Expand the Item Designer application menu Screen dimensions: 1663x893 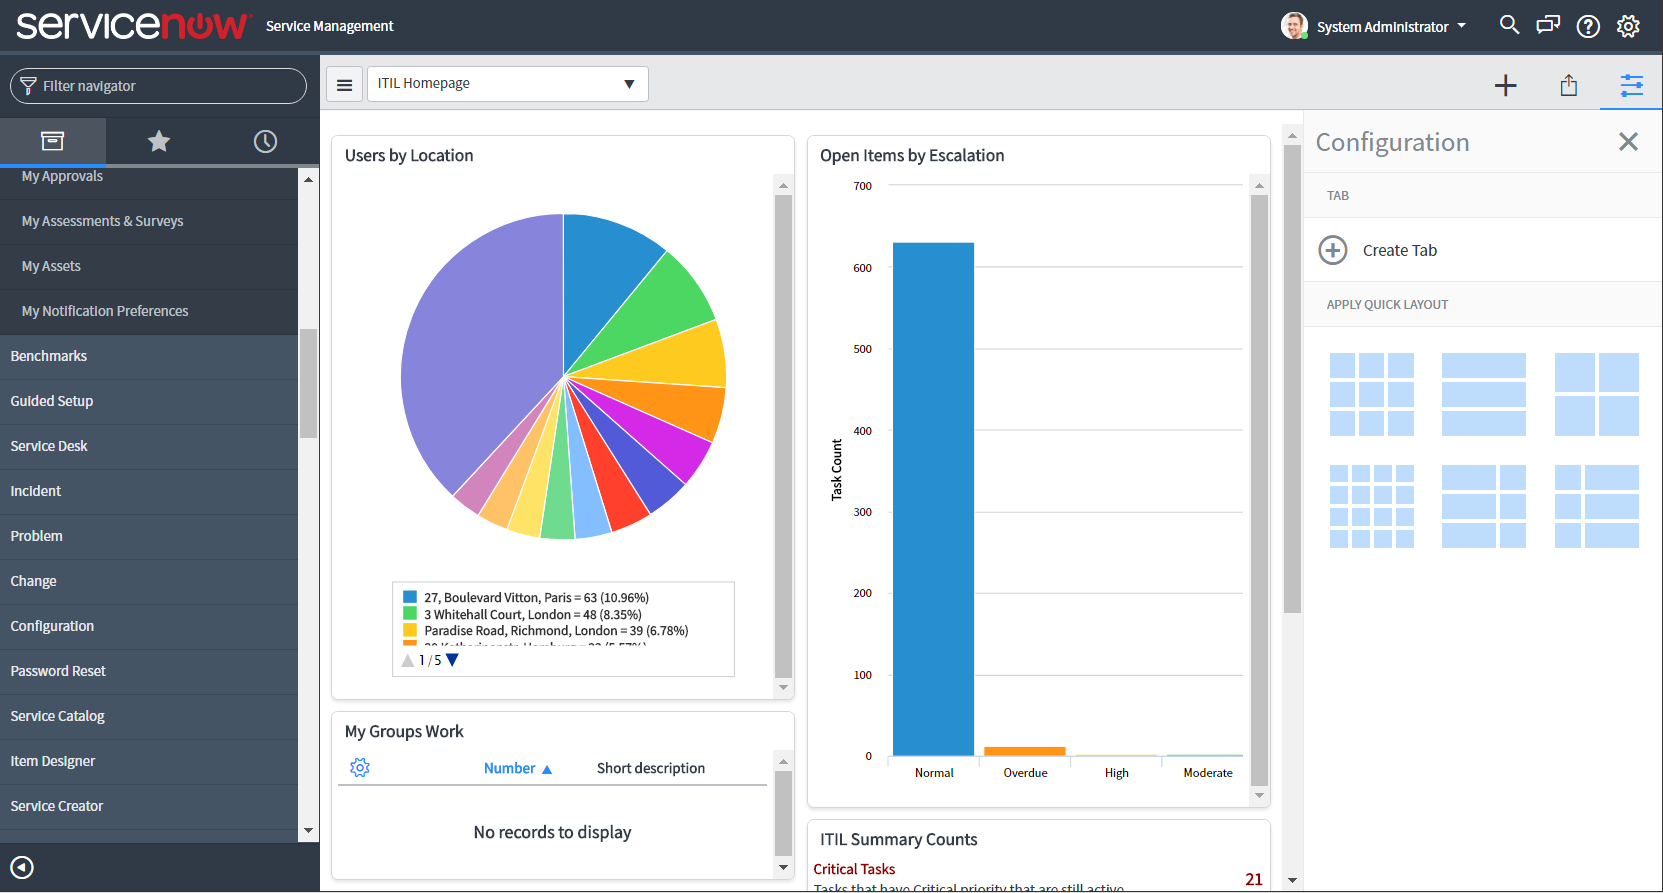tap(149, 762)
